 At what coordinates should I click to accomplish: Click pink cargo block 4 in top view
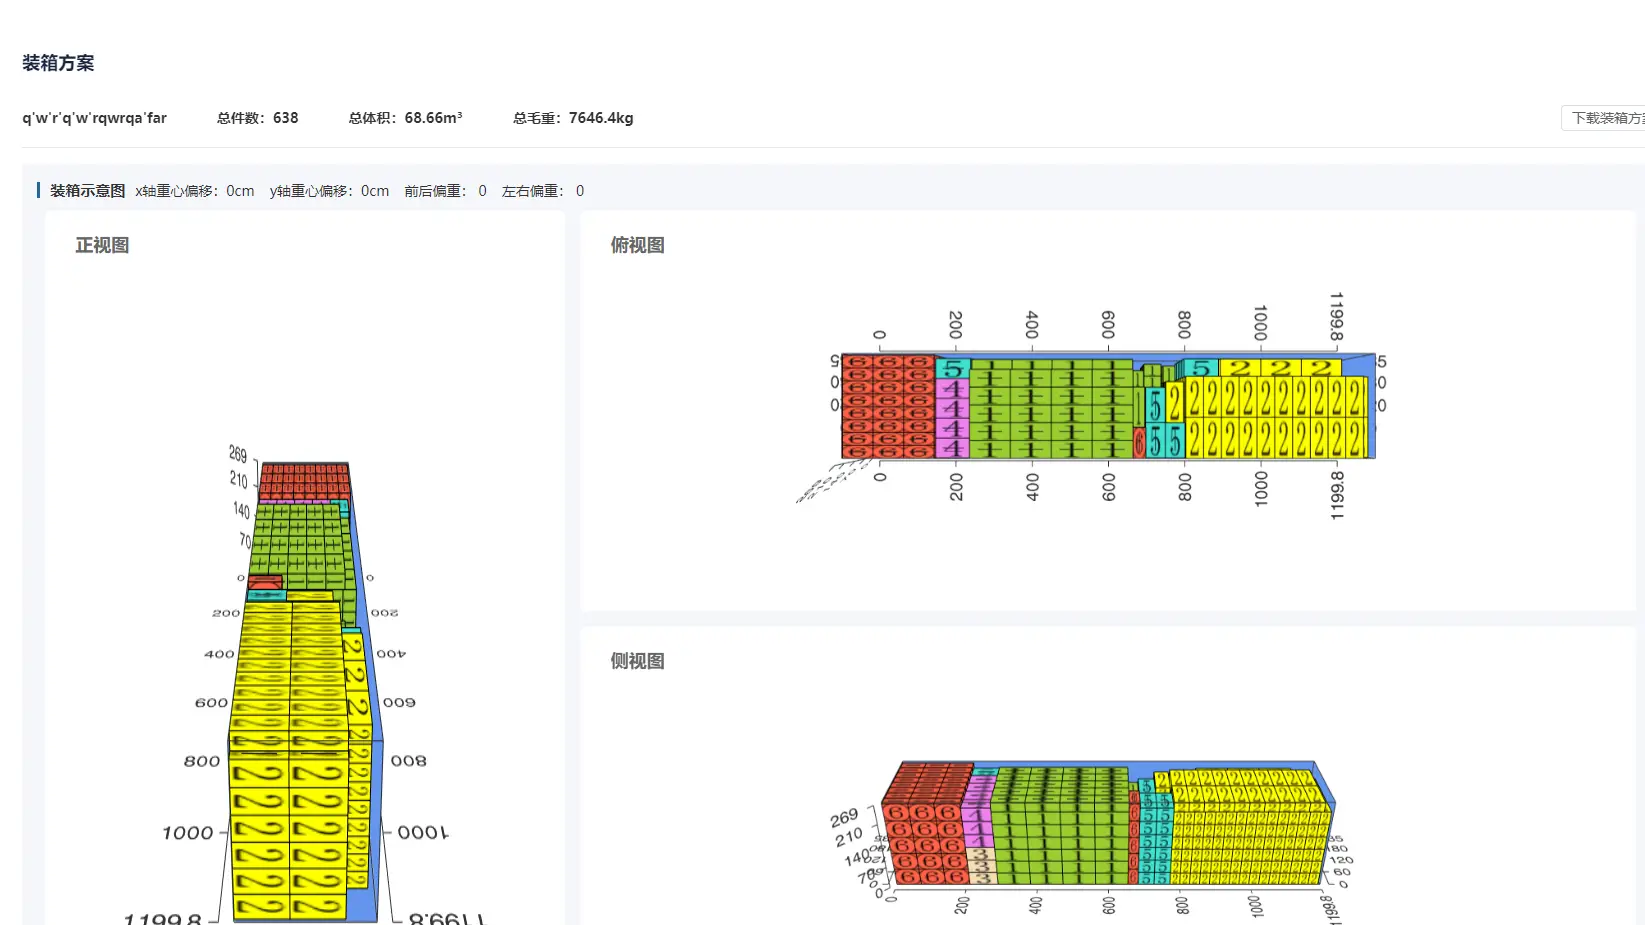952,418
